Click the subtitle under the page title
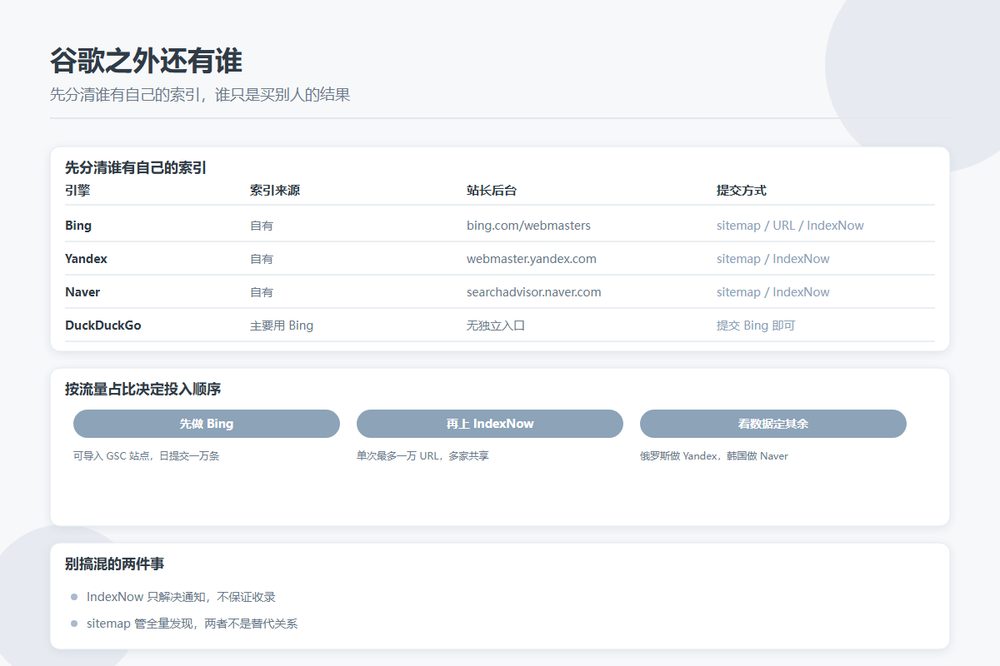Screen dimensions: 1000x666 coord(200,95)
